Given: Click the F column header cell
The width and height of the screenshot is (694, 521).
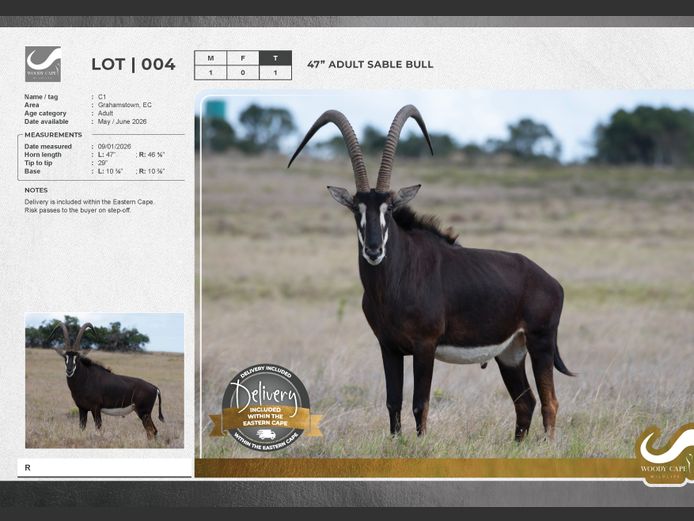Looking at the screenshot, I should point(243,58).
